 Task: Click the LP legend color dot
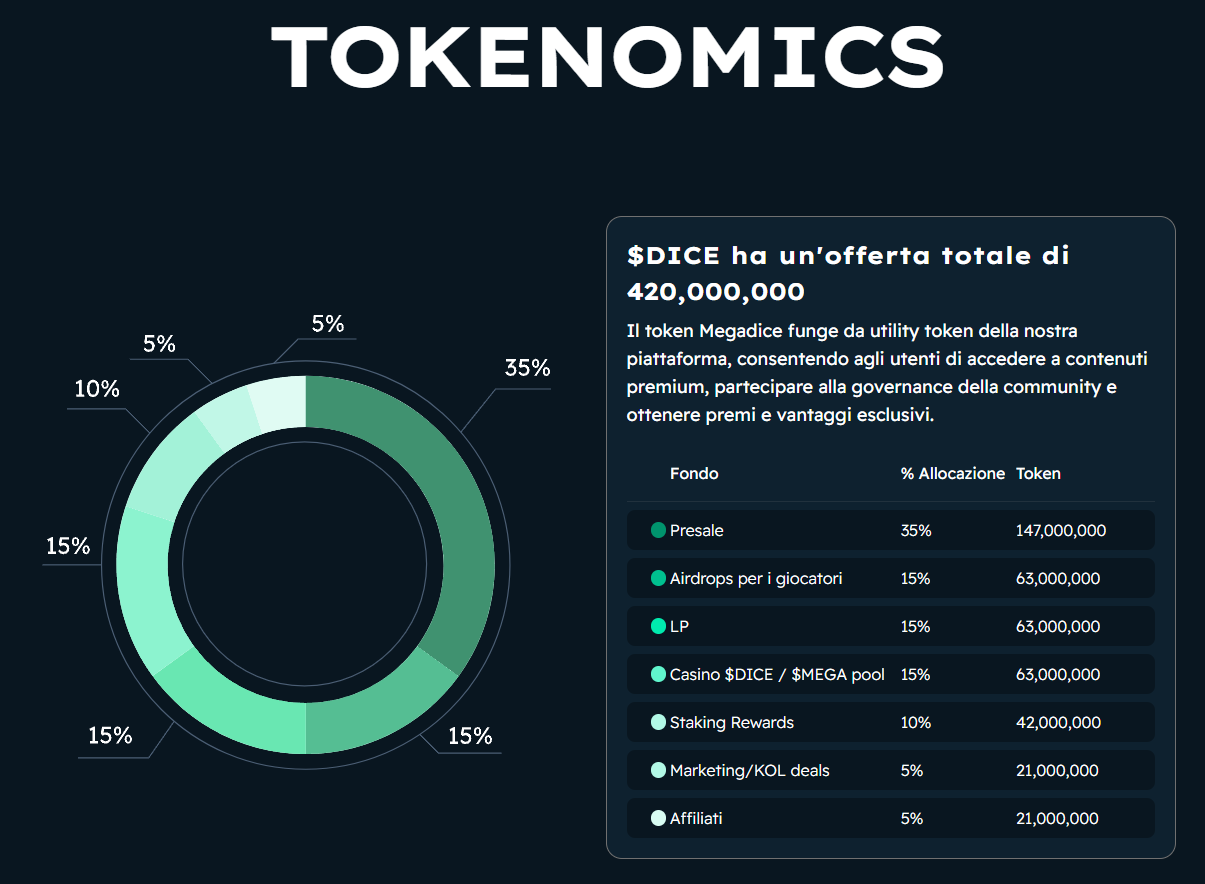tap(658, 626)
